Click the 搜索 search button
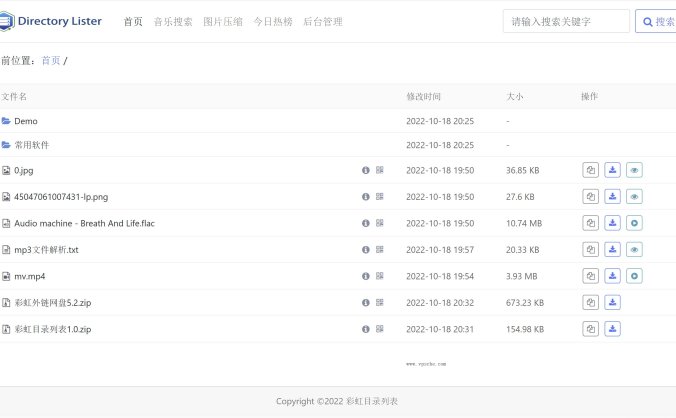 coord(657,21)
